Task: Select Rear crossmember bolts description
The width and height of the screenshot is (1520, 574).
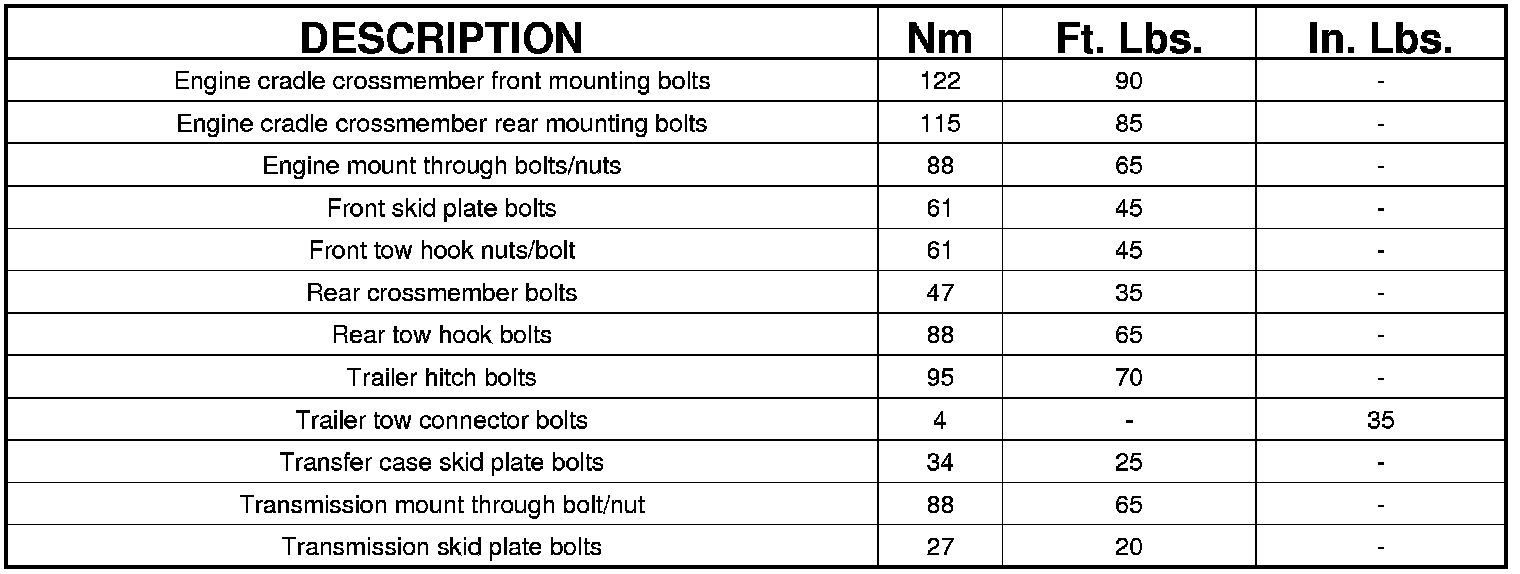Action: 442,293
